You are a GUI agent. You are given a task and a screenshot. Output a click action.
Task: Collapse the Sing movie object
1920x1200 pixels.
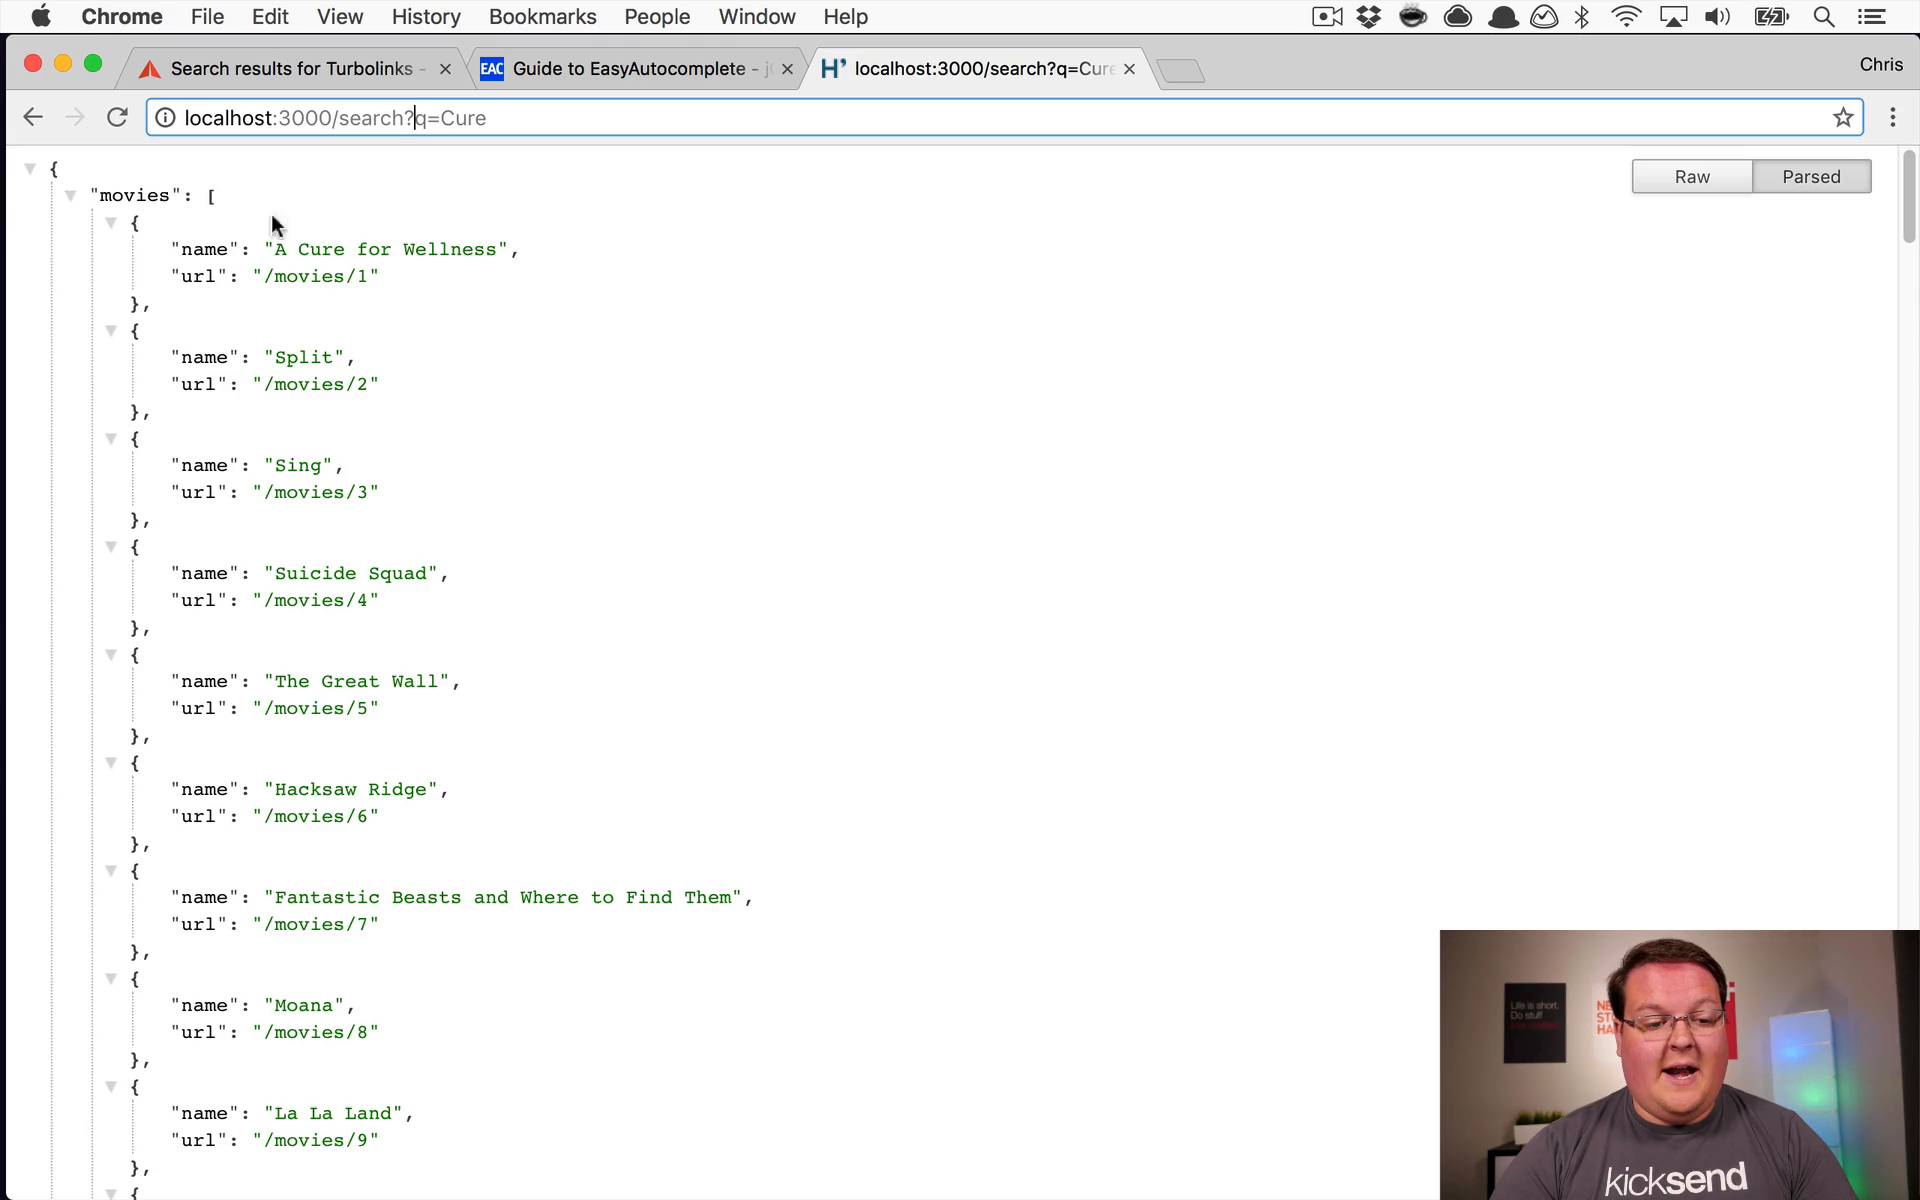tap(111, 439)
